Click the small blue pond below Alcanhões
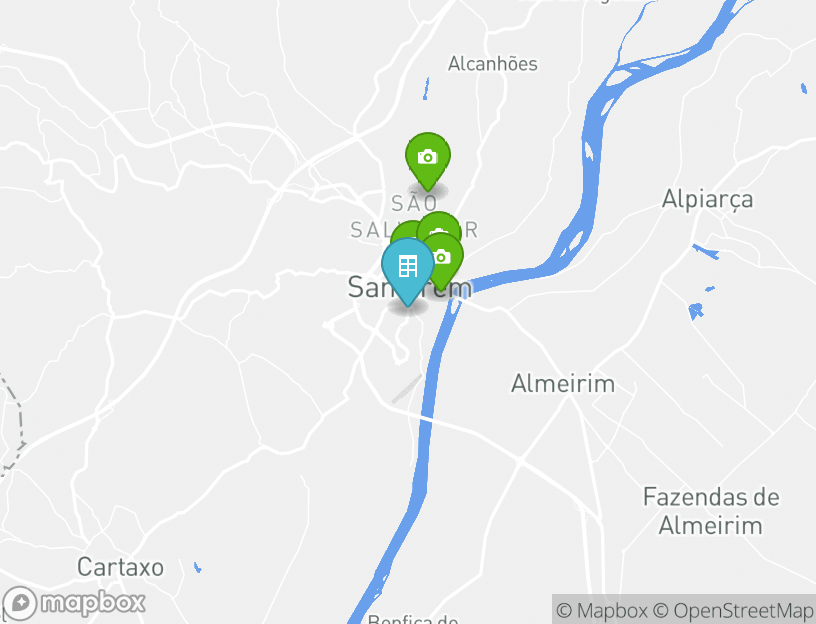The width and height of the screenshot is (816, 624). pos(426,88)
